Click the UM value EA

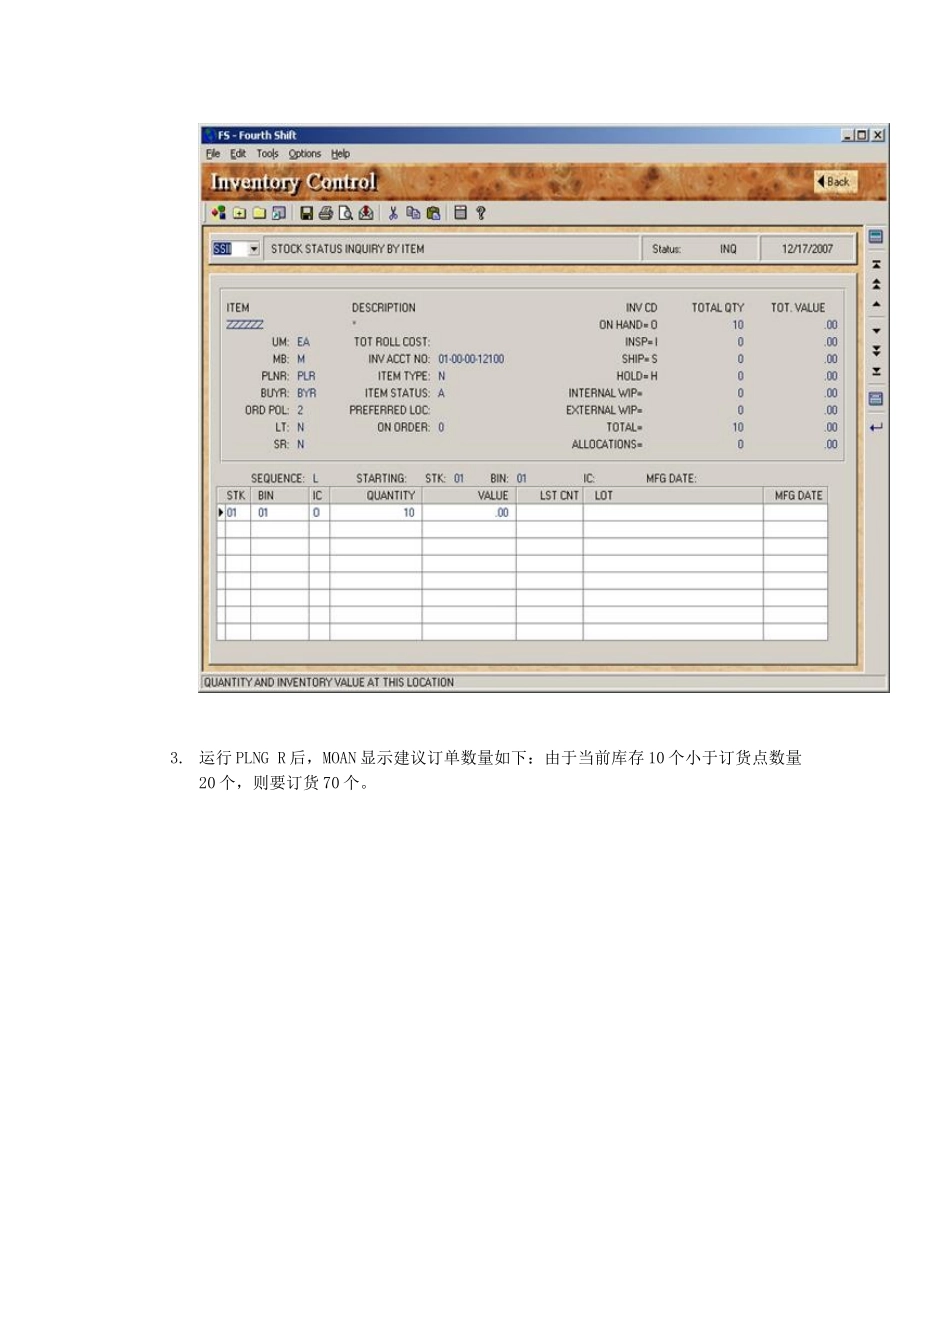[x=303, y=342]
